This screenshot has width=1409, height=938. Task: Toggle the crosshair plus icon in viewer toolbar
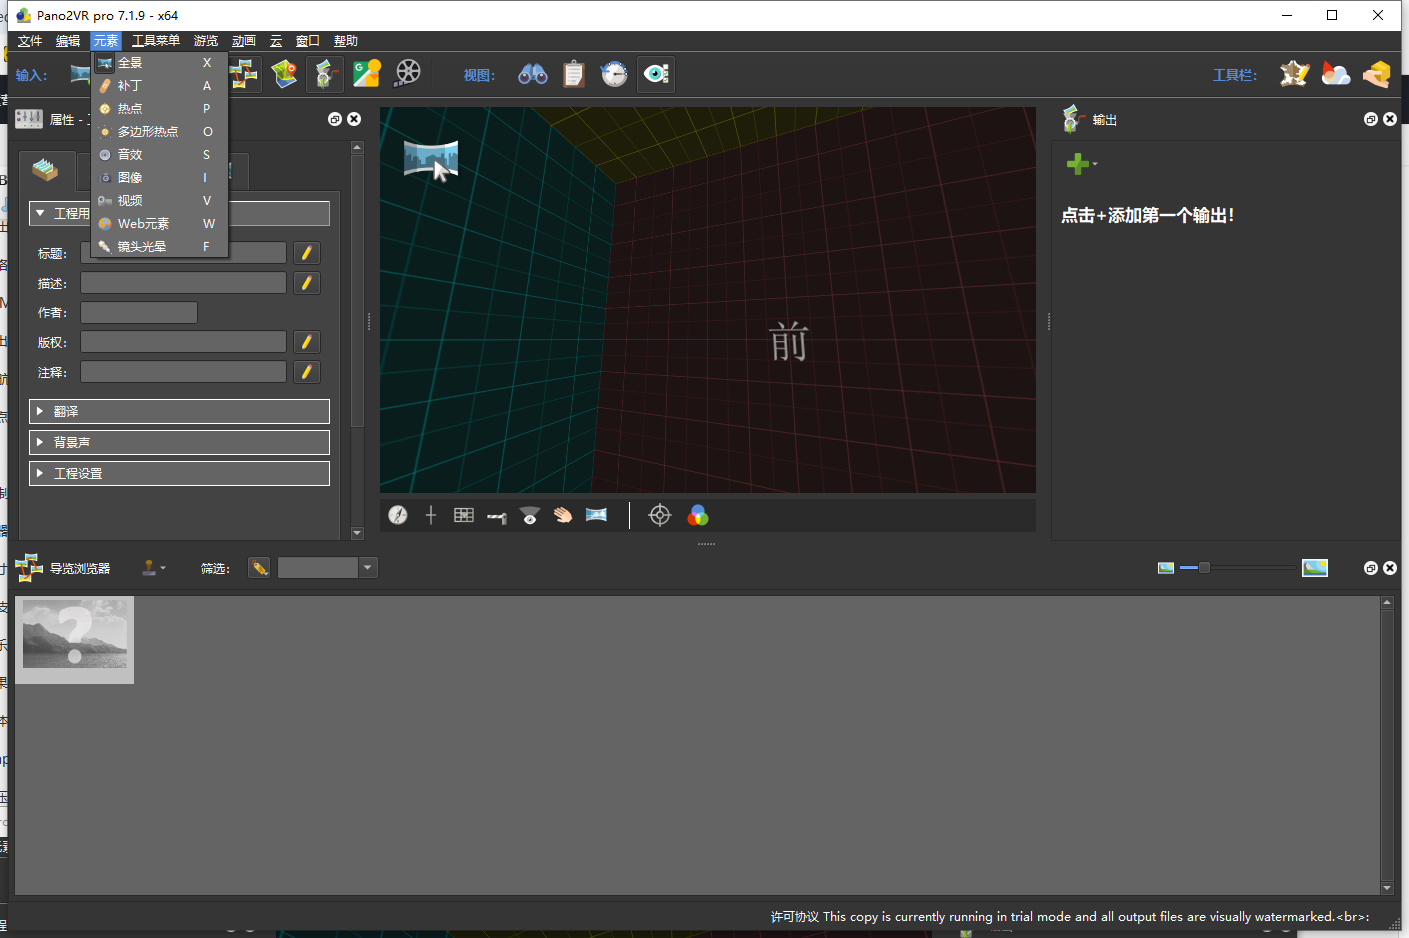pos(431,515)
